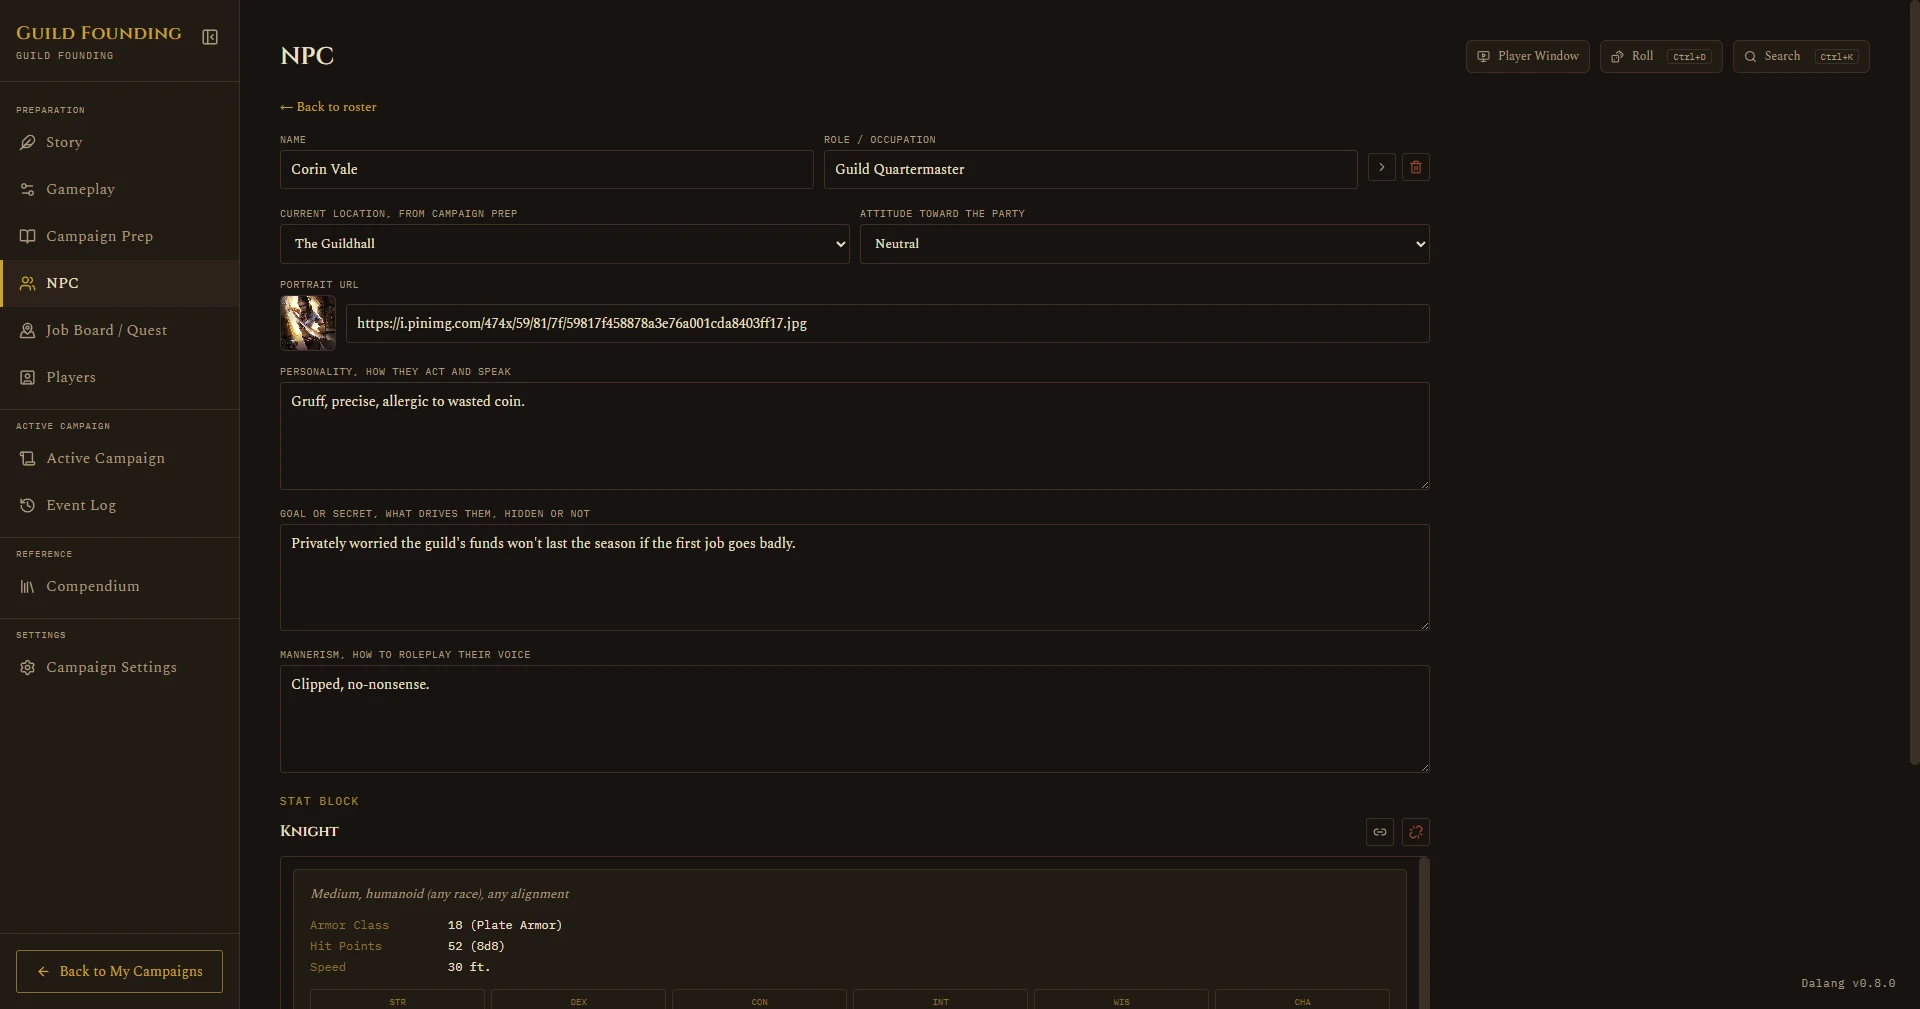Open the Compendium reference
The image size is (1920, 1009).
click(119, 586)
